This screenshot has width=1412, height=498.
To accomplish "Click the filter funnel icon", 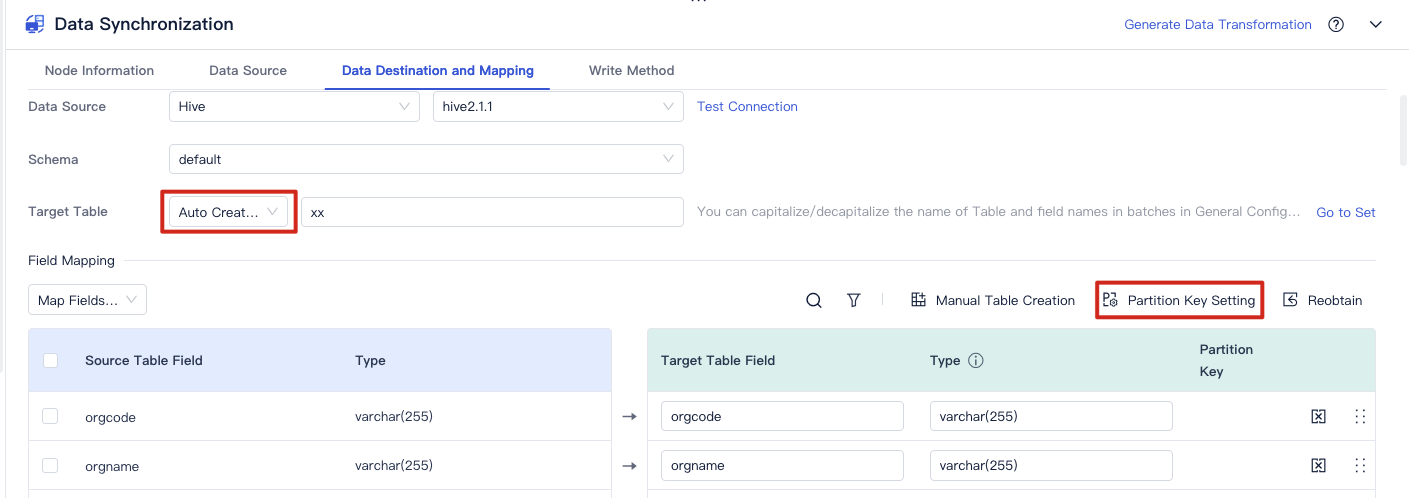I will pyautogui.click(x=853, y=300).
